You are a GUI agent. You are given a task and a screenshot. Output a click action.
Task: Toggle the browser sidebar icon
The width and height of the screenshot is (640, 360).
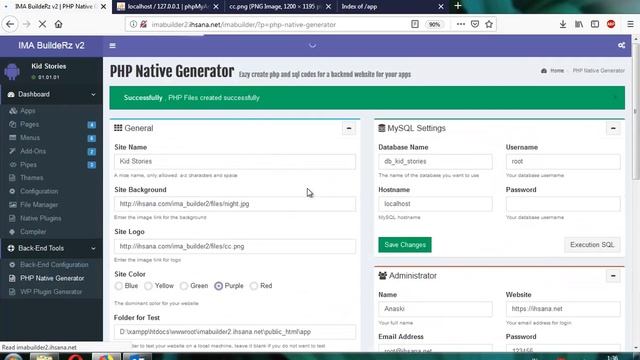(x=595, y=24)
